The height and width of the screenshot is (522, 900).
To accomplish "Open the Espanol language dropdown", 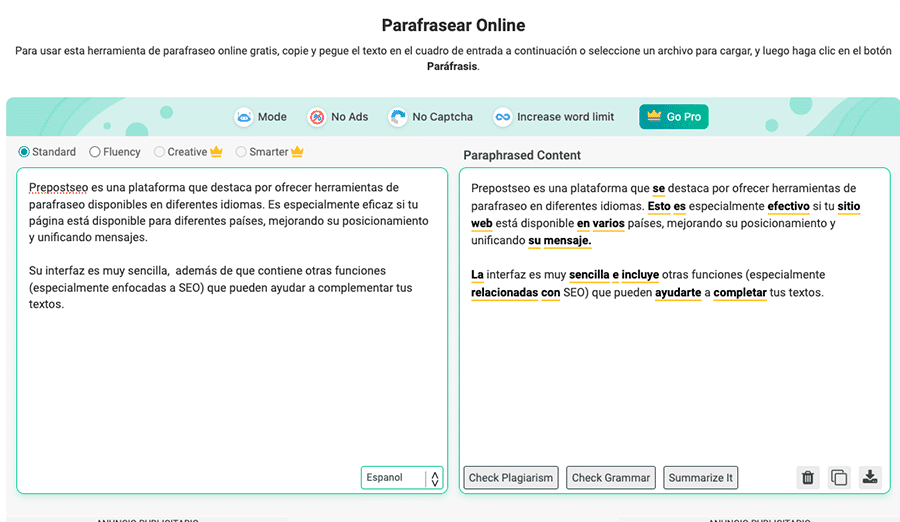I will pos(402,478).
